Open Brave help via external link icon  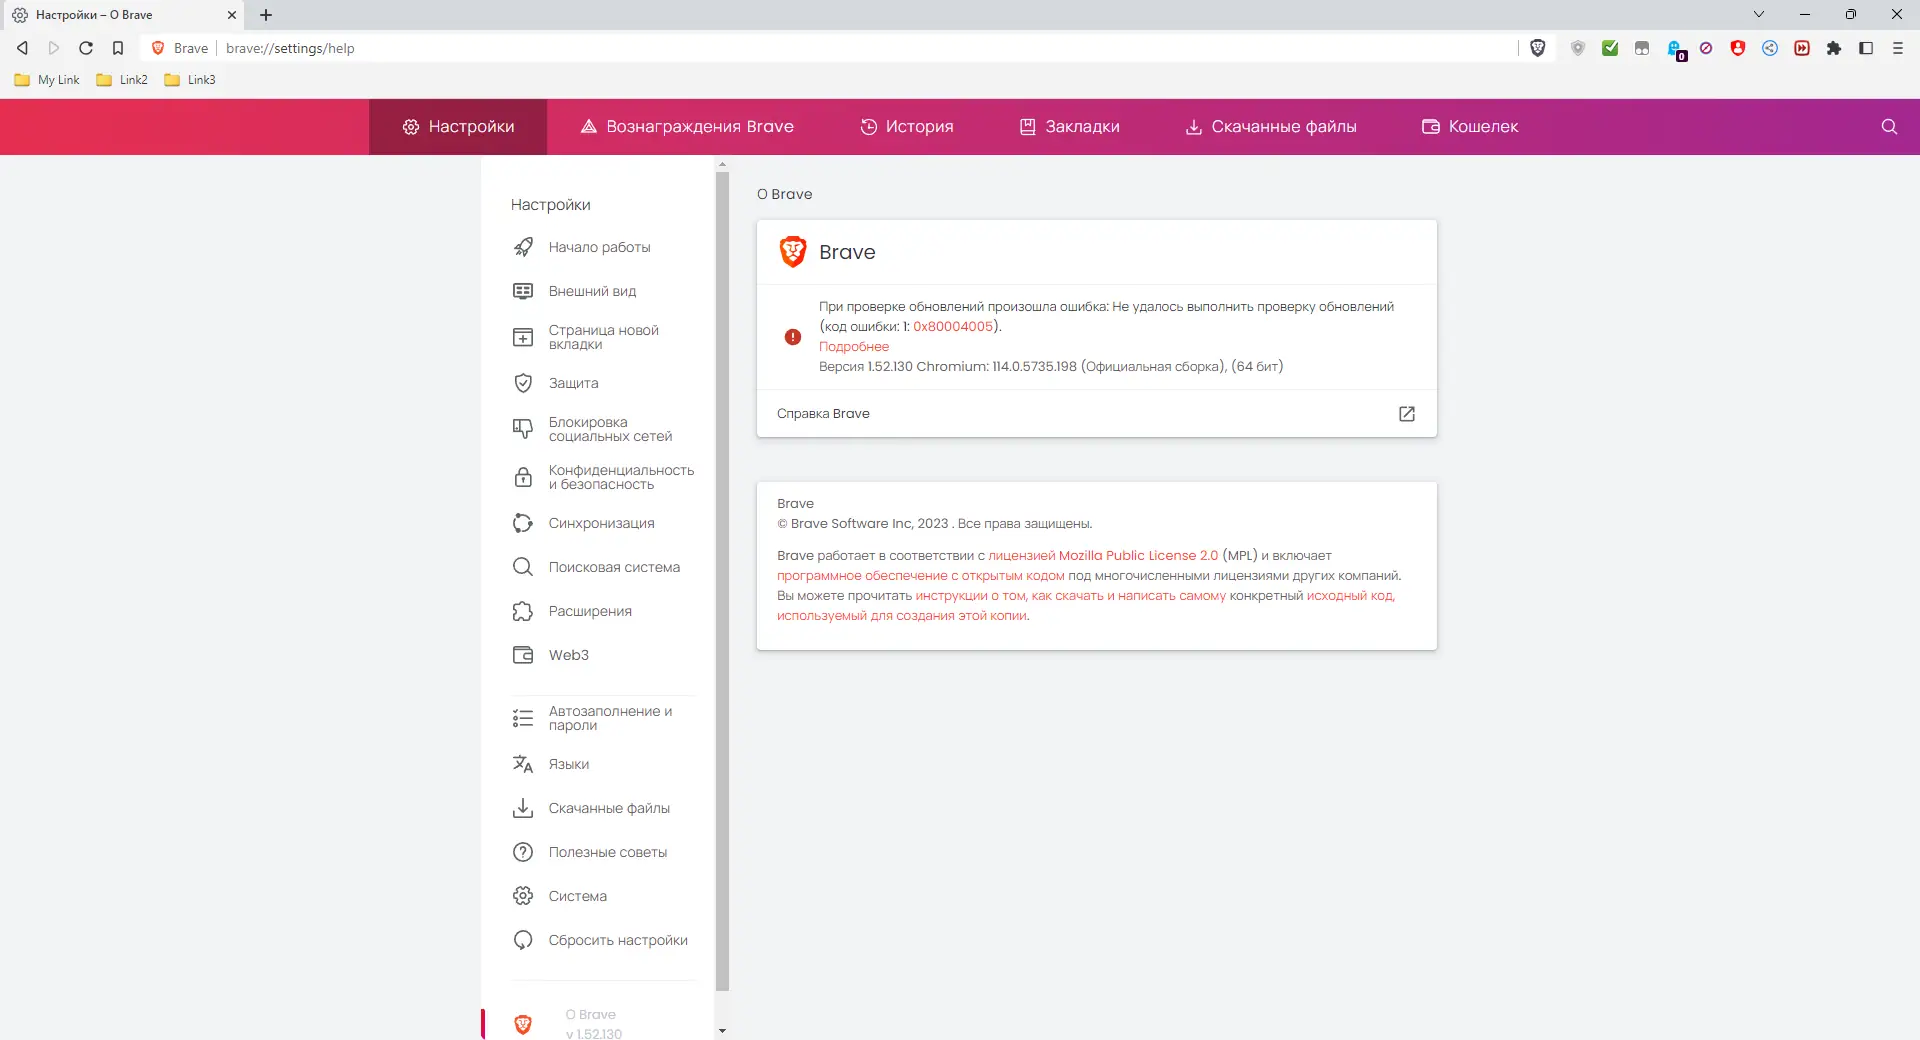coord(1407,414)
